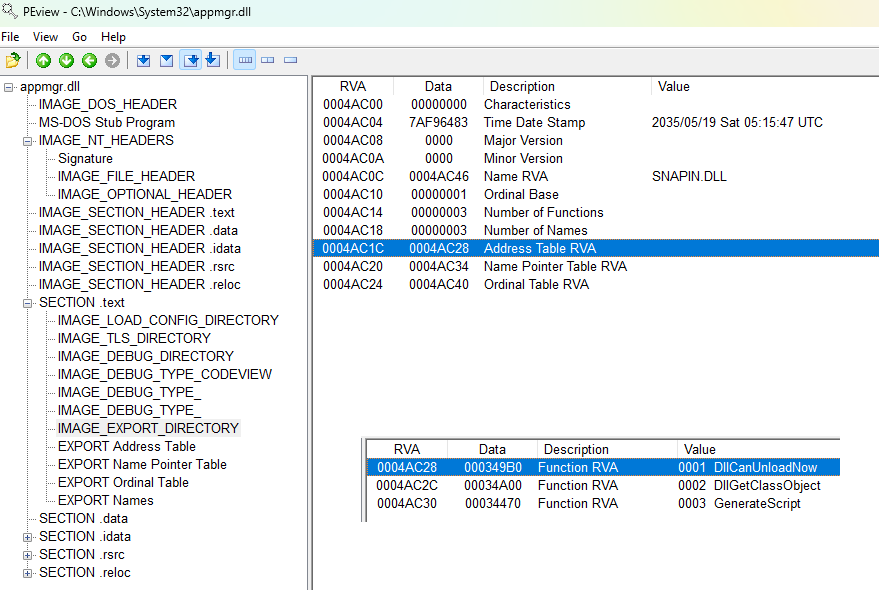Open the Go menu
The image size is (879, 590).
click(79, 37)
